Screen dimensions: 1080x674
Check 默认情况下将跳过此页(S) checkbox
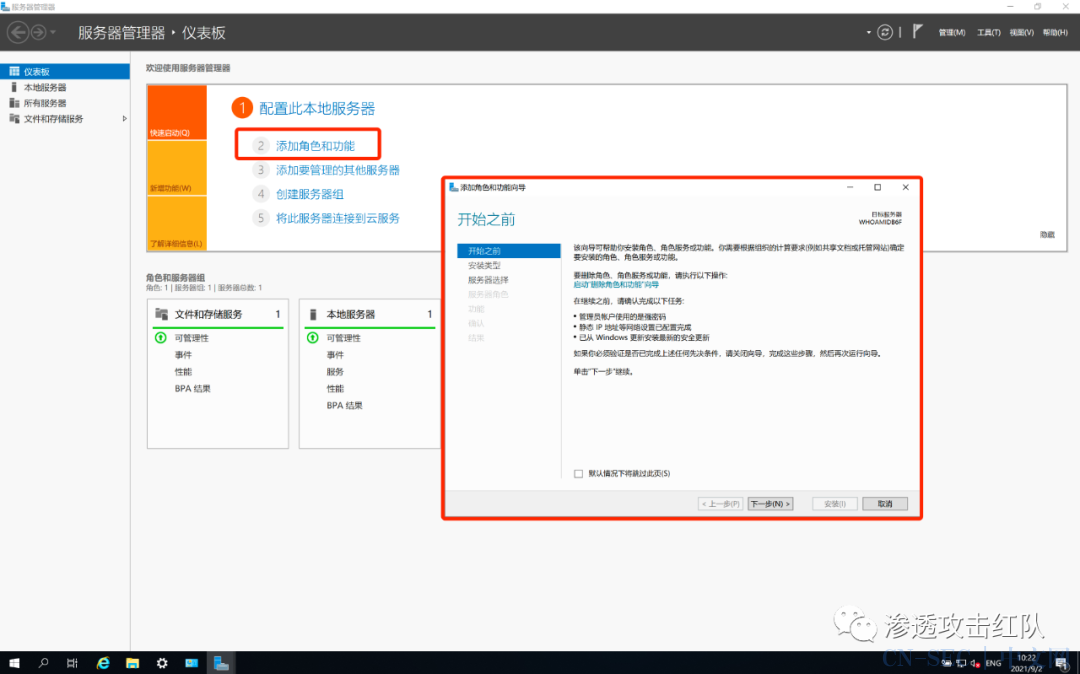pos(579,474)
